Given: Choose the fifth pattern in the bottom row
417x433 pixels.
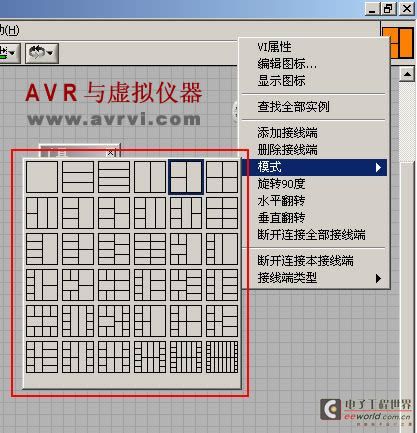Looking at the screenshot, I should point(186,357).
